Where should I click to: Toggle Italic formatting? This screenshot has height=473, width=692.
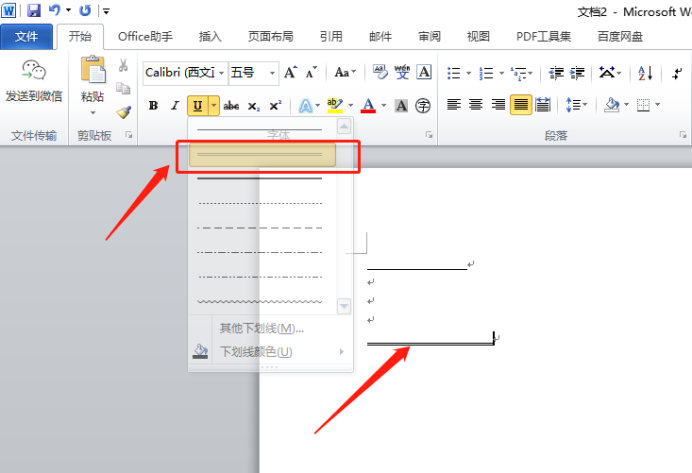pyautogui.click(x=174, y=105)
